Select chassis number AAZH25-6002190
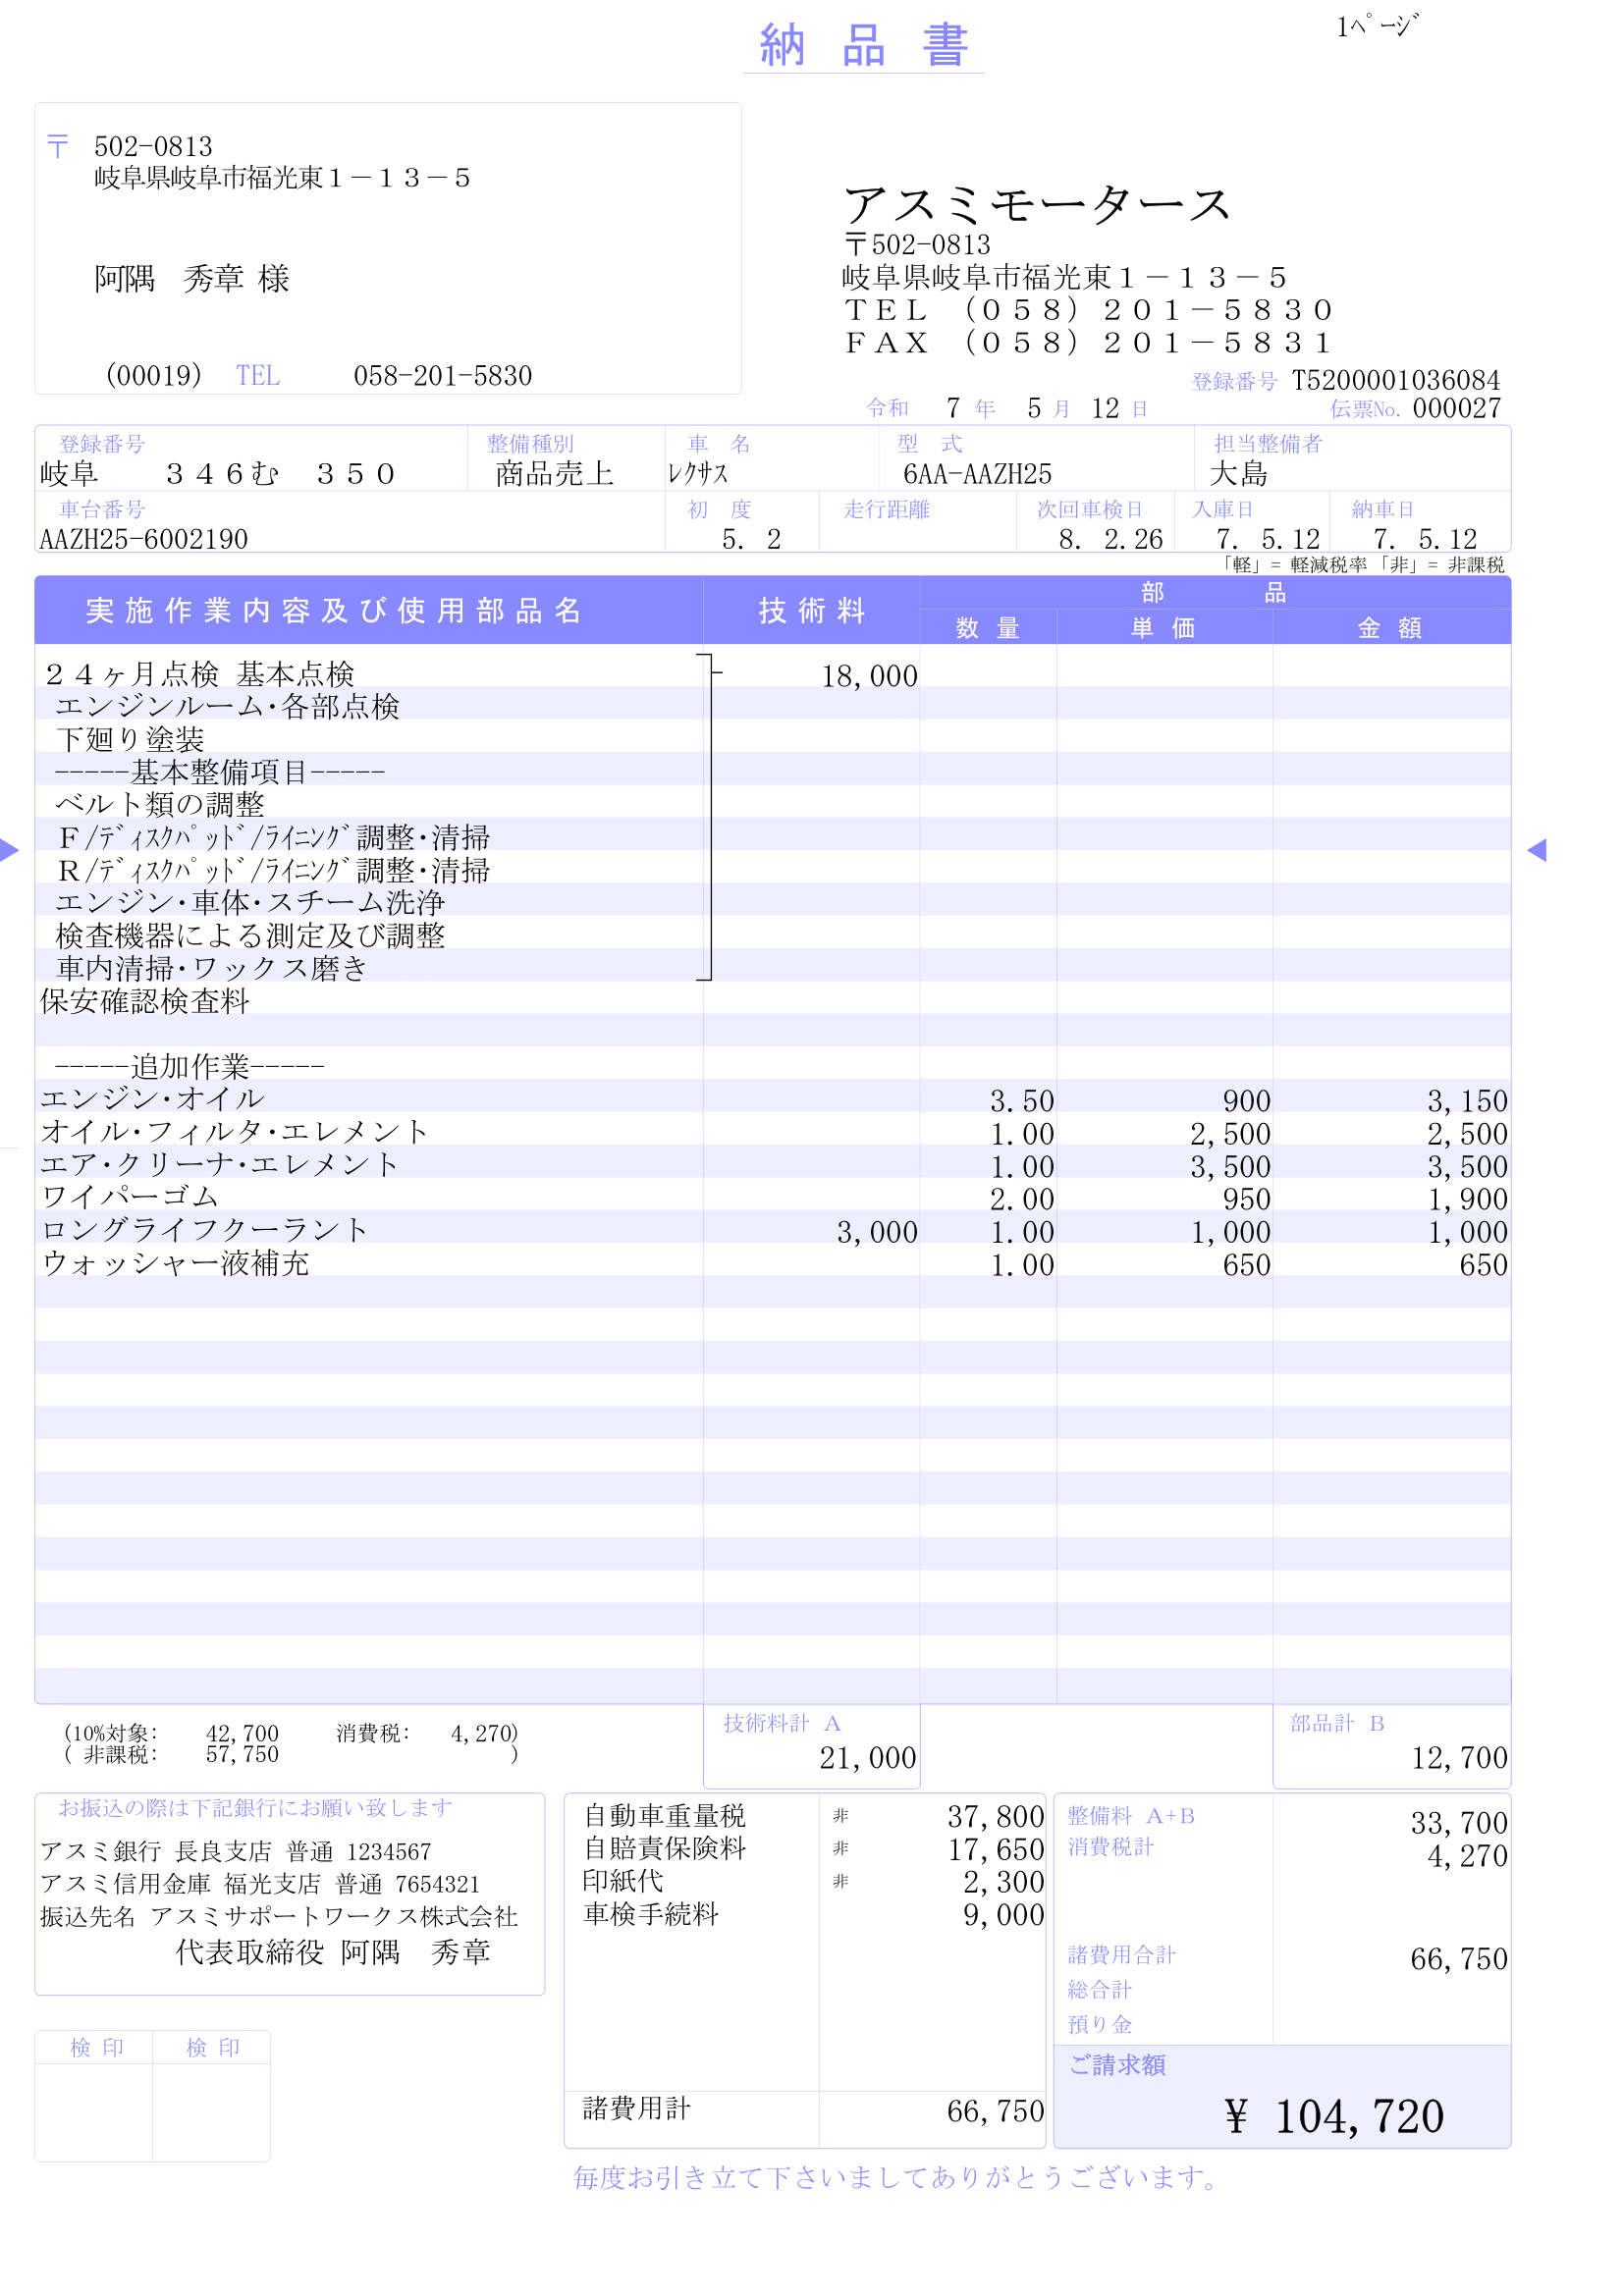This screenshot has width=1623, height=2296. [143, 540]
